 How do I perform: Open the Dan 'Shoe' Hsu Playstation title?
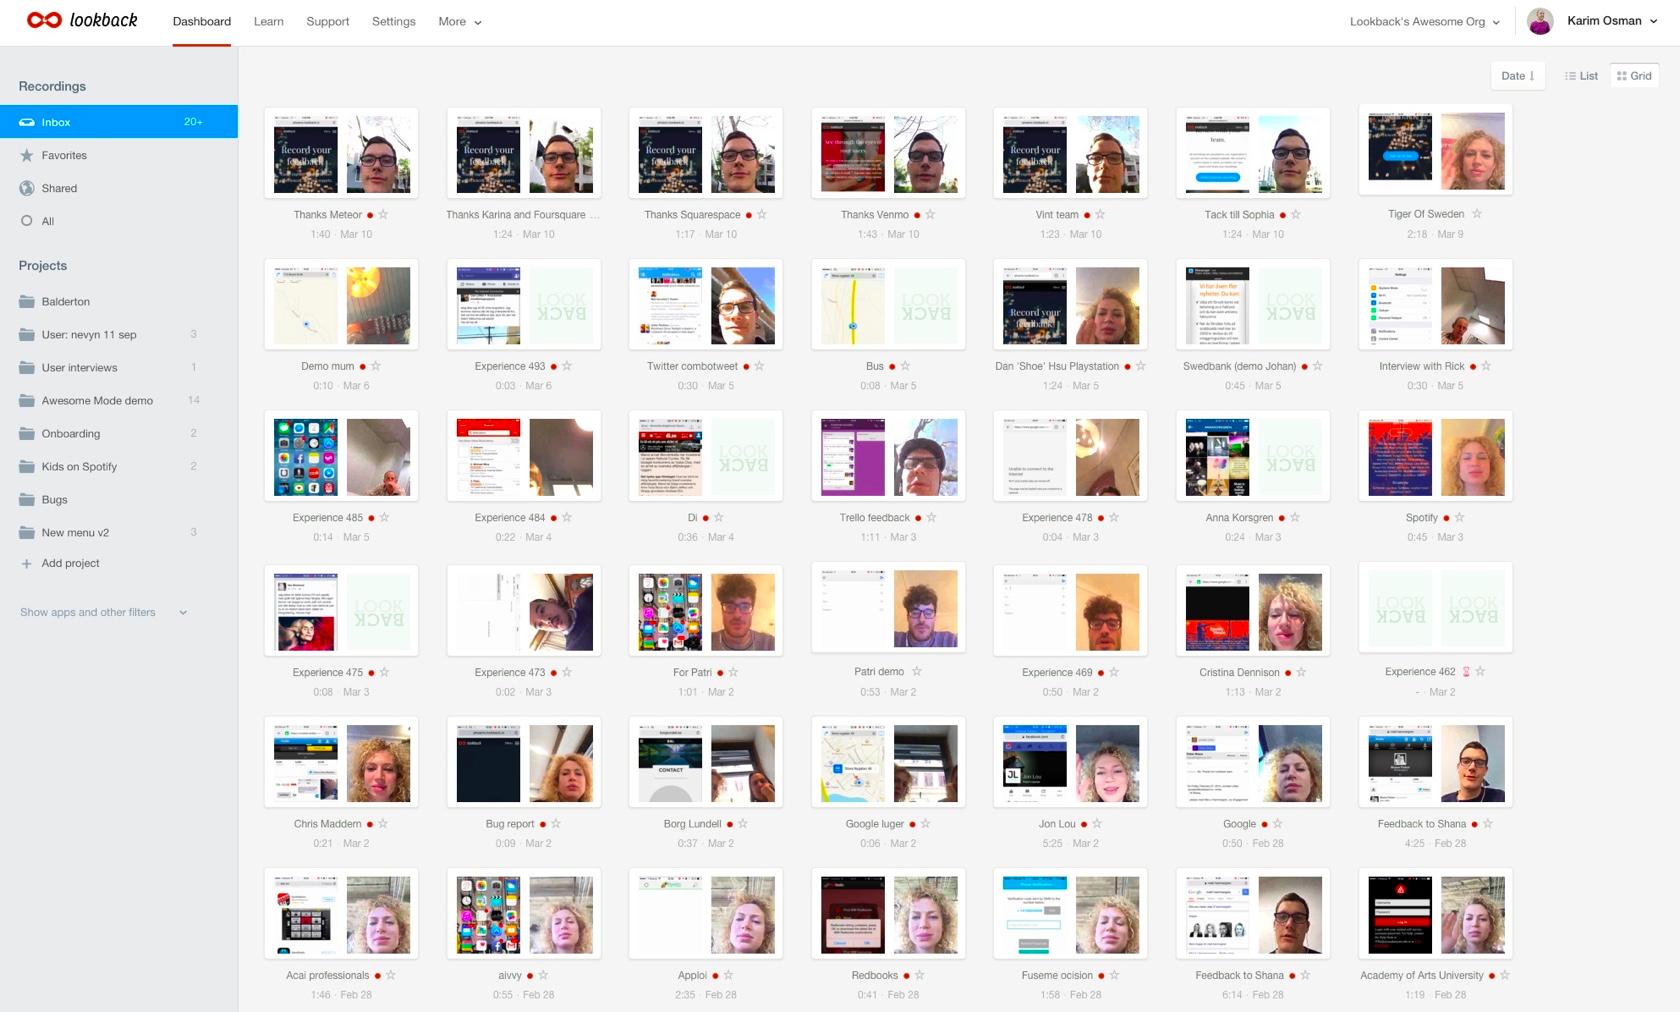point(1057,366)
